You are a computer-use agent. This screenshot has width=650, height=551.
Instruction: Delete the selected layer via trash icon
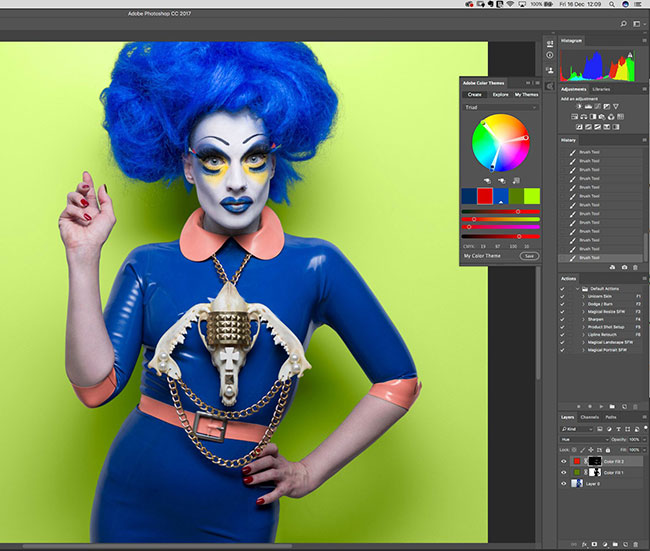coord(635,544)
